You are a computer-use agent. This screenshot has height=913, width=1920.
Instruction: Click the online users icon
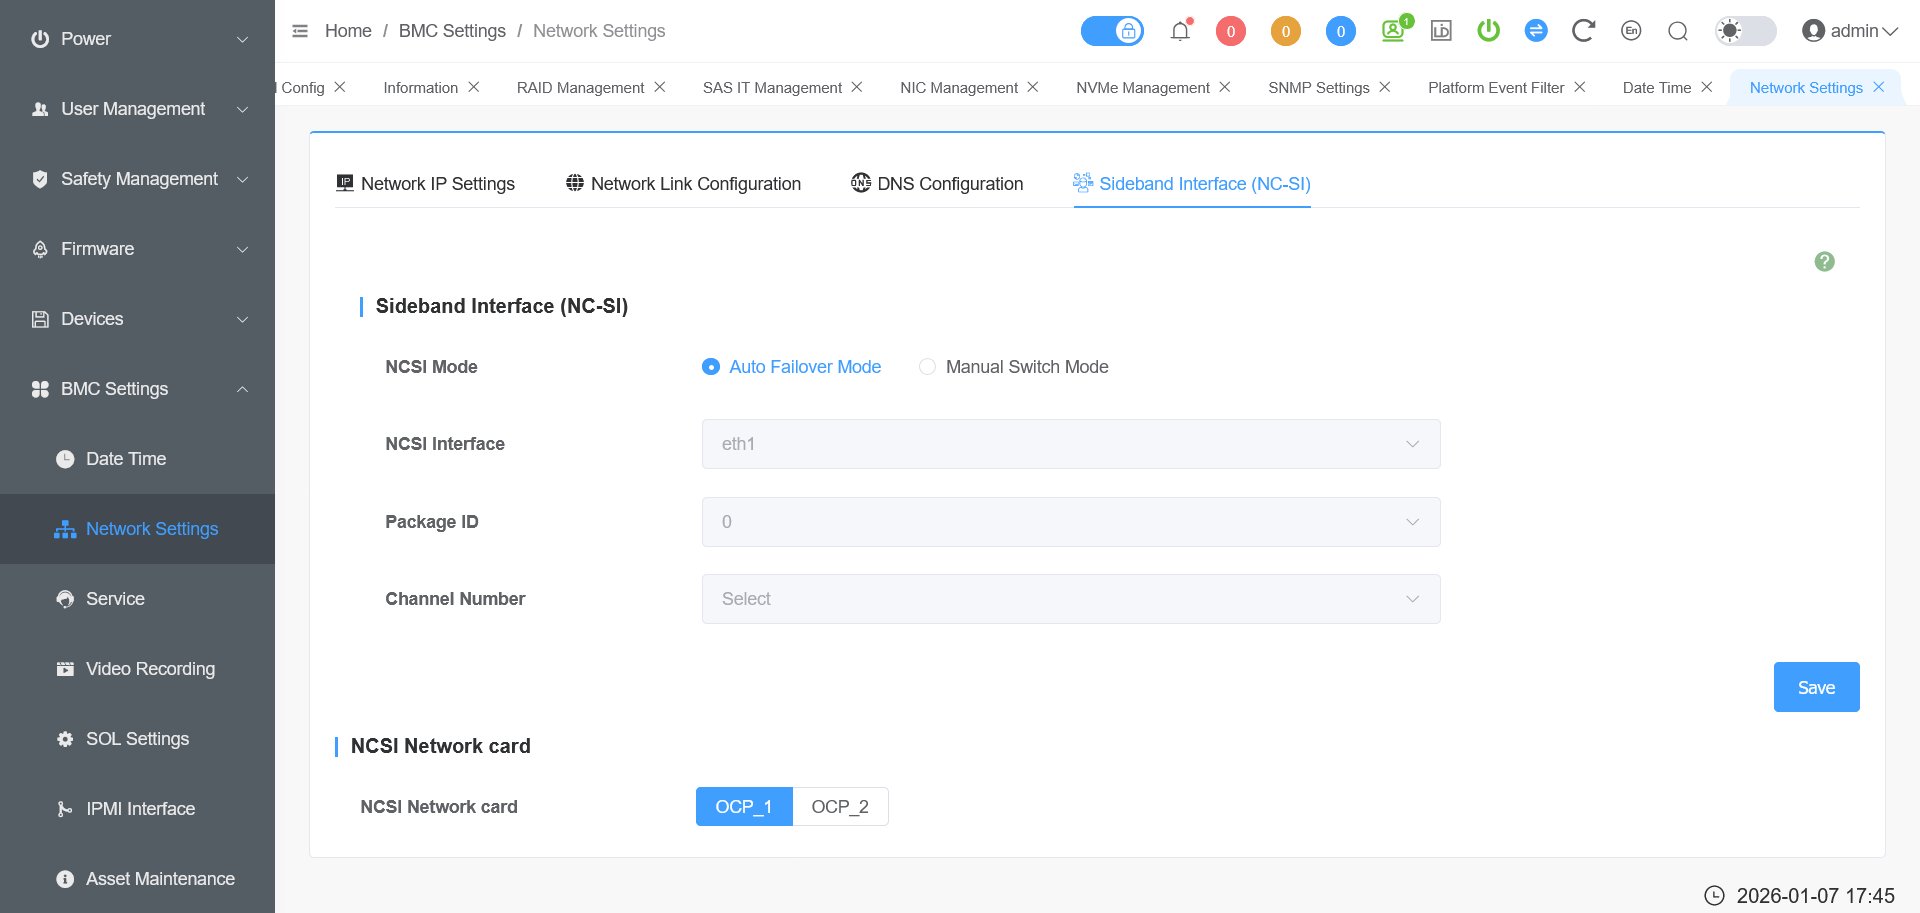pyautogui.click(x=1393, y=31)
